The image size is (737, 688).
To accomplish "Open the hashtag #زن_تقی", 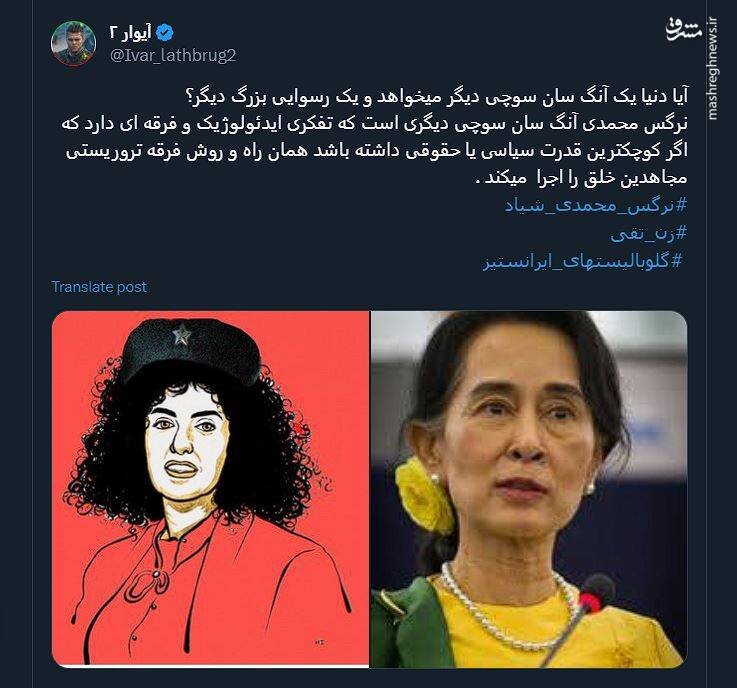I will [649, 233].
